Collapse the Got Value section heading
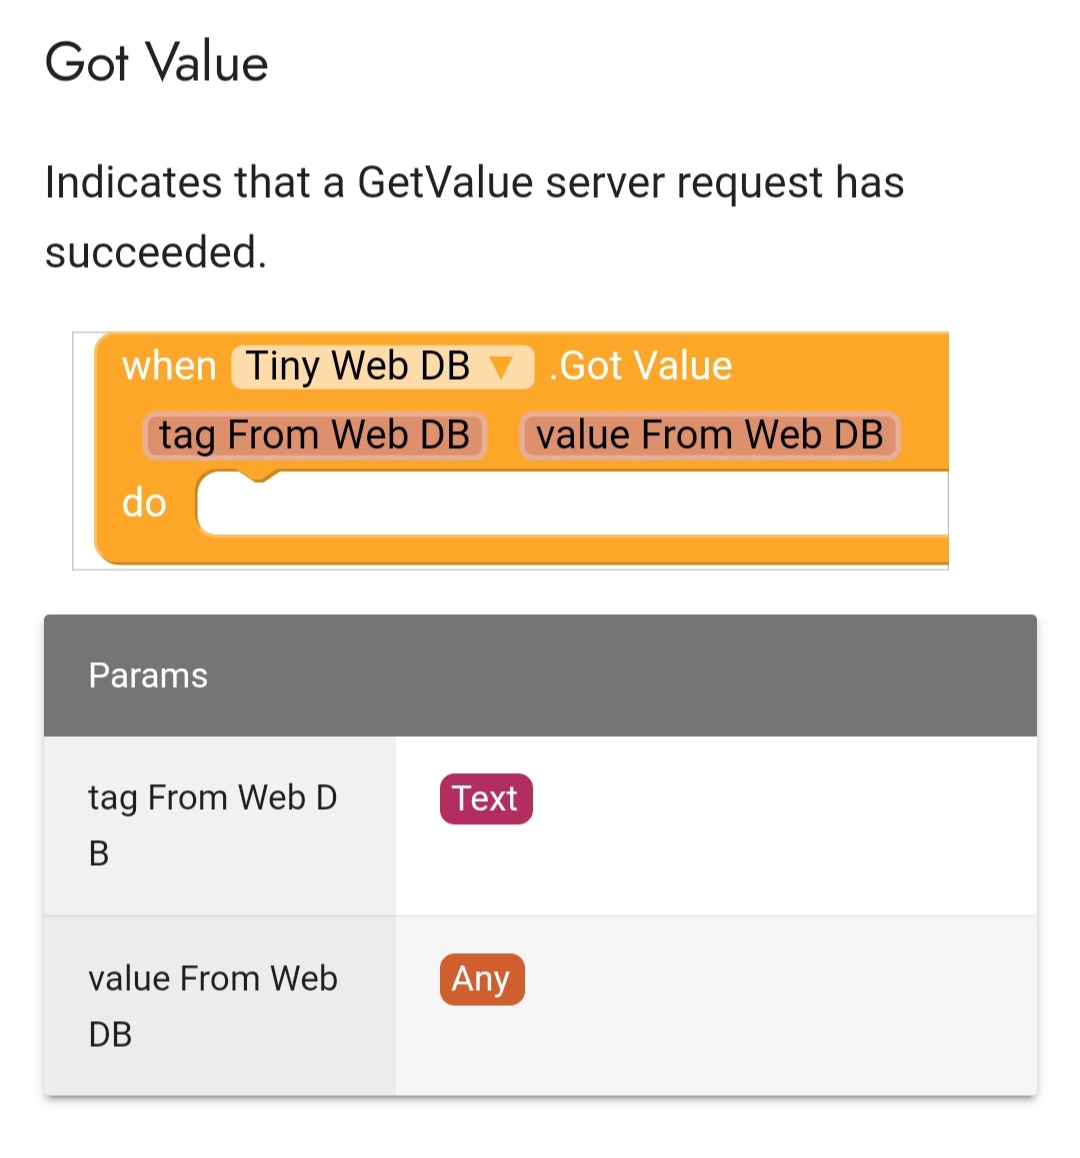The height and width of the screenshot is (1158, 1080). point(156,62)
